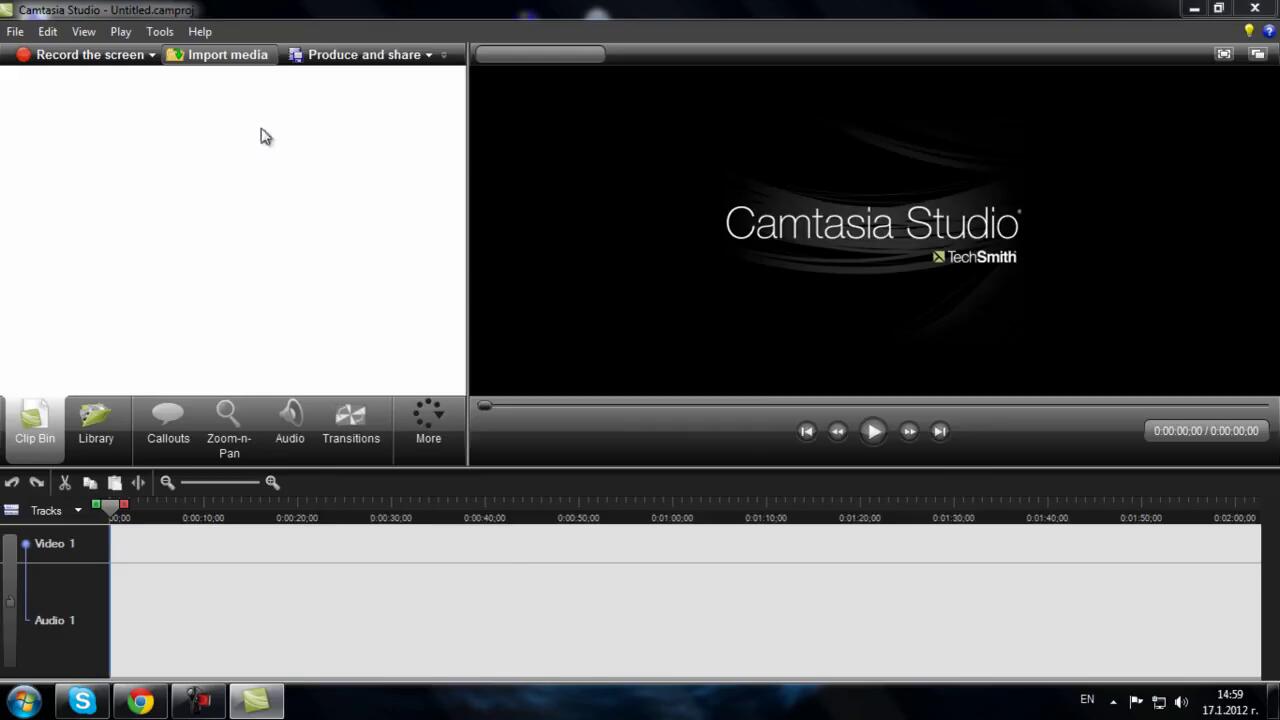Open the Tools menu
This screenshot has height=720, width=1280.
coord(159,32)
